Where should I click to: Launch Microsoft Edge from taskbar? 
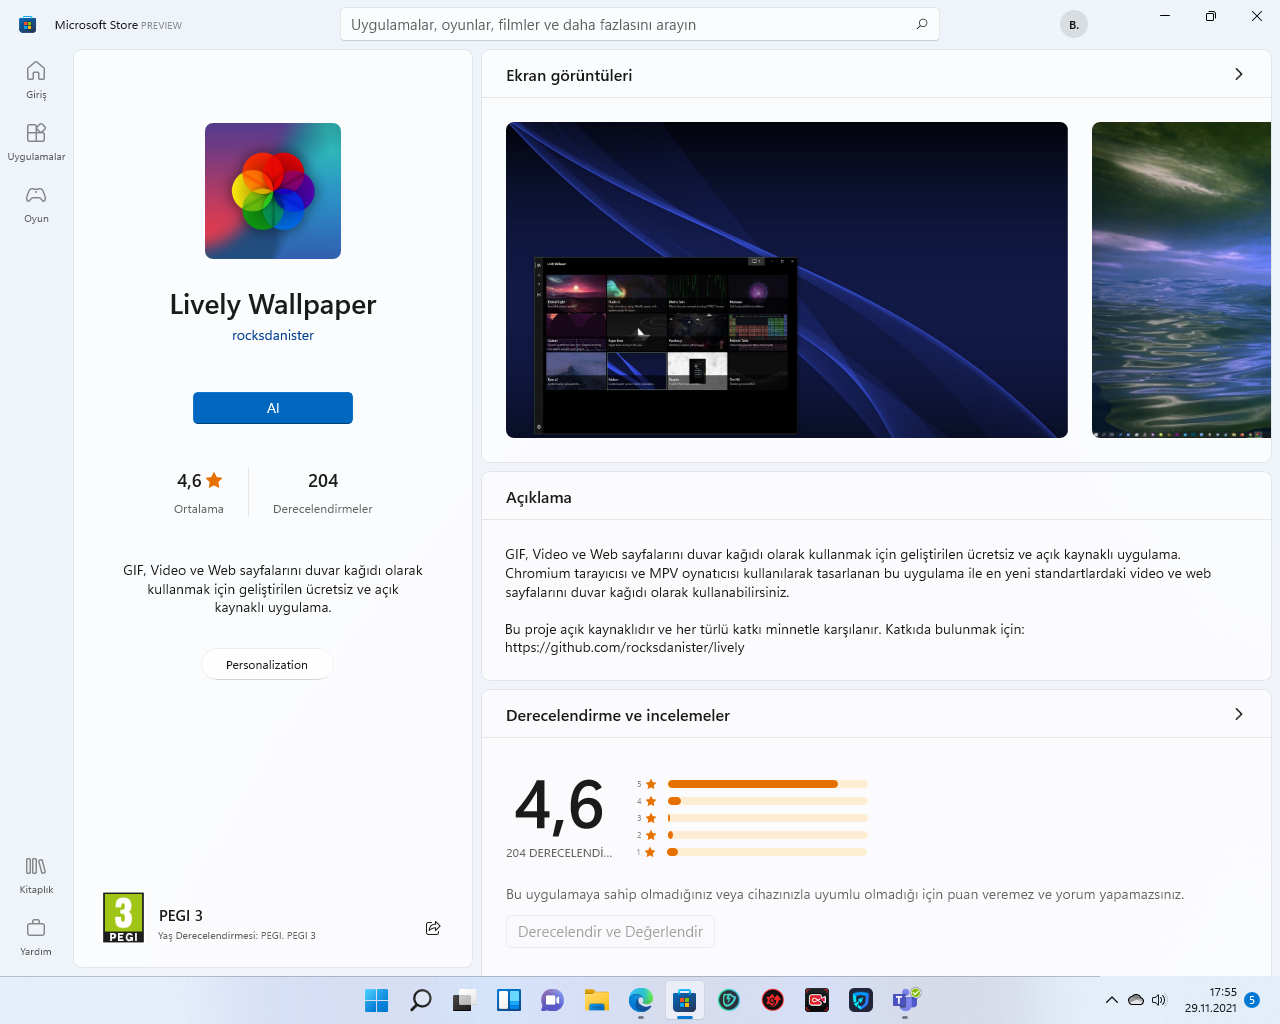pyautogui.click(x=640, y=1000)
